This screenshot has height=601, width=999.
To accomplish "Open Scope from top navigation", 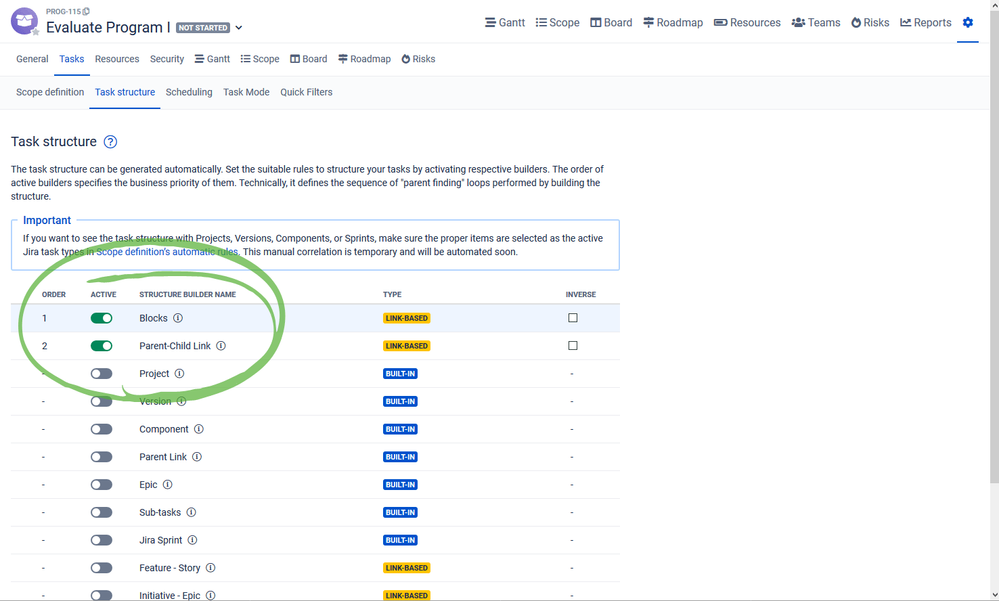I will click(x=557, y=22).
